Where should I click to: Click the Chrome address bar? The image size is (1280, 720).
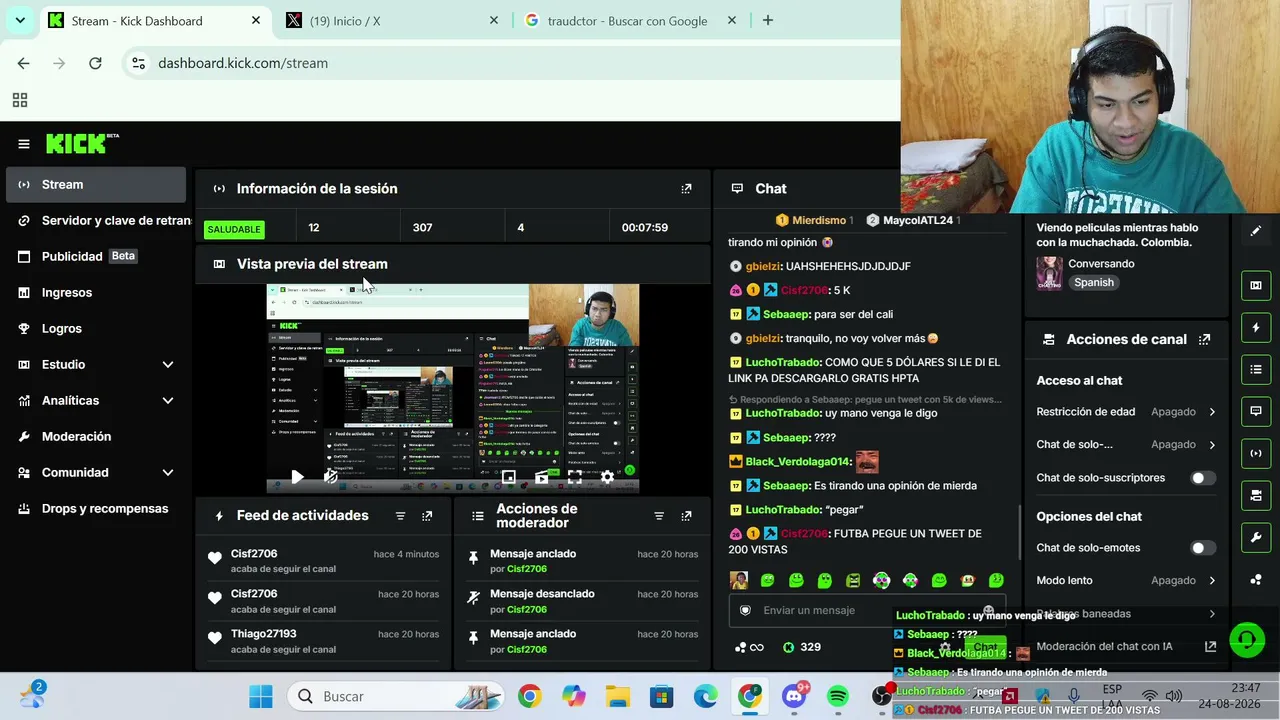(x=510, y=63)
